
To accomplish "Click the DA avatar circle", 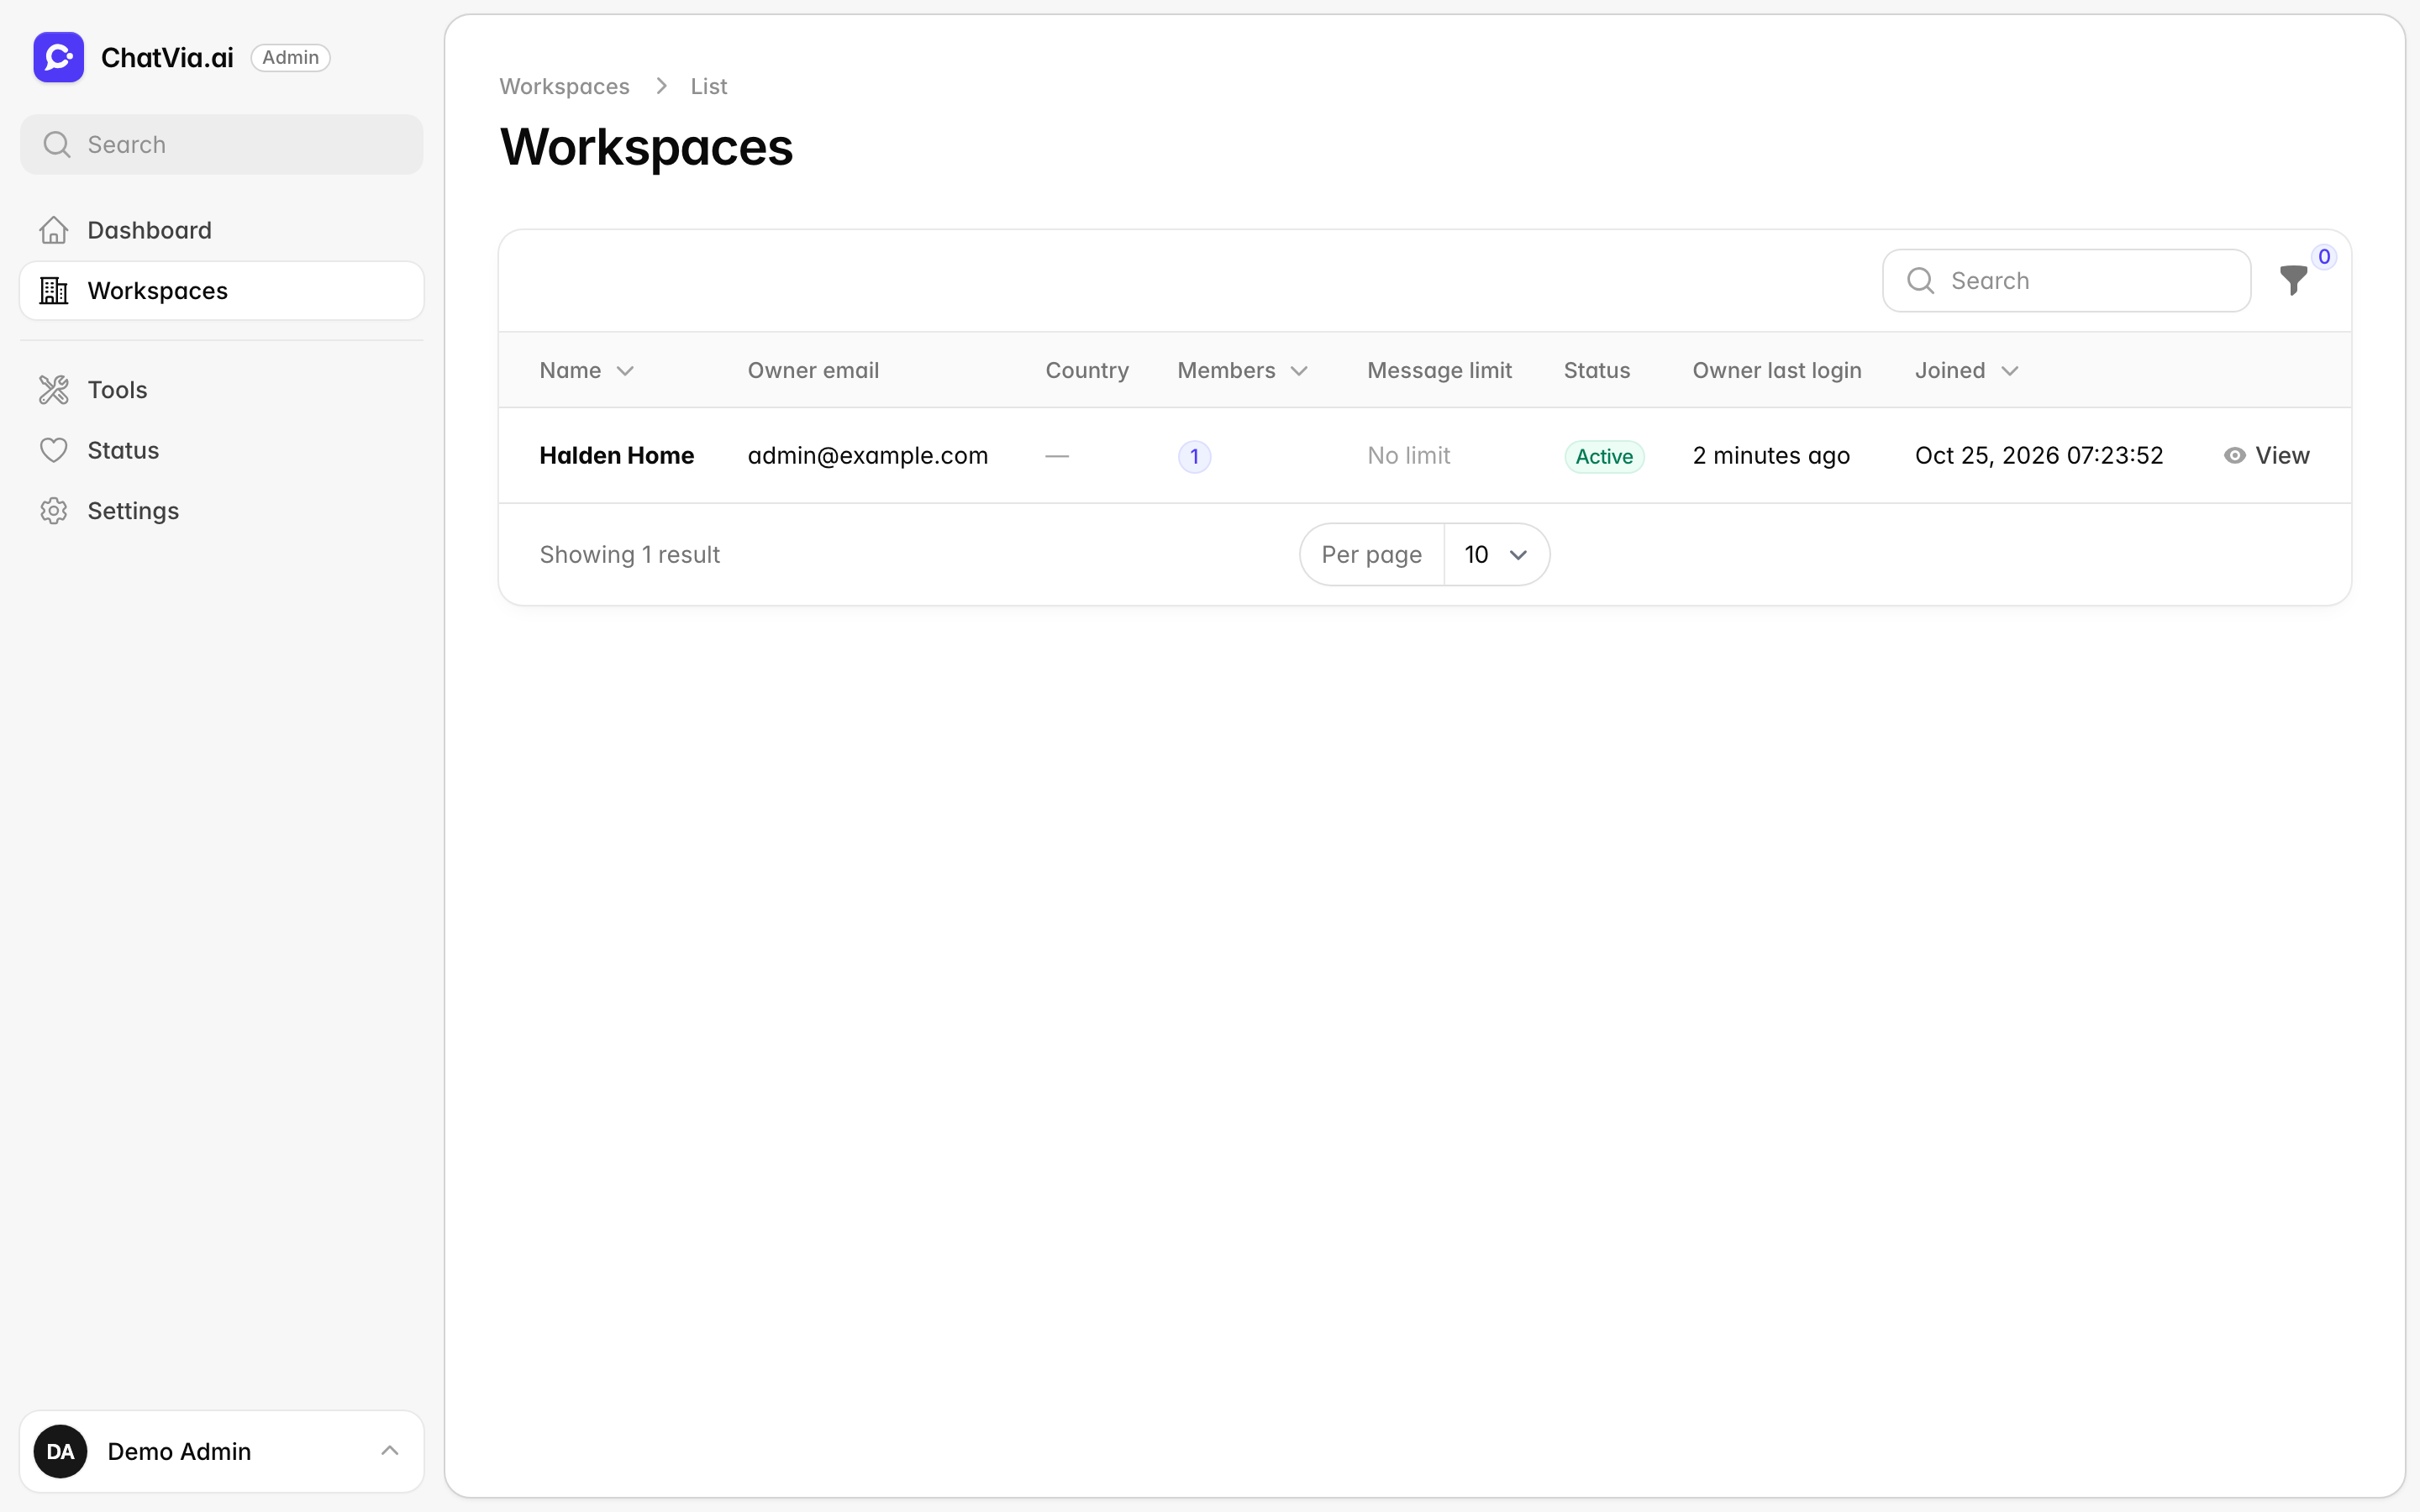I will [x=60, y=1451].
